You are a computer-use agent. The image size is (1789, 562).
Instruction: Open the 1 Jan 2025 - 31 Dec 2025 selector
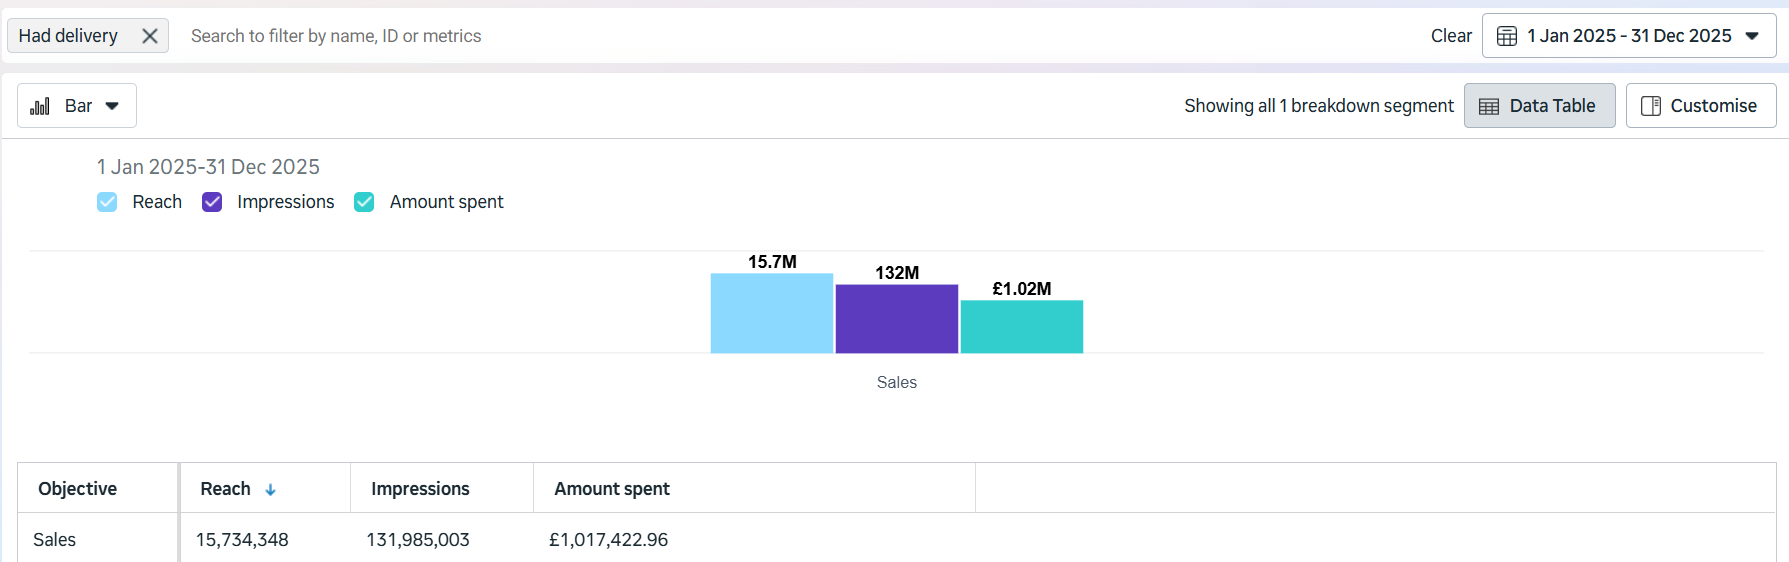point(1628,36)
